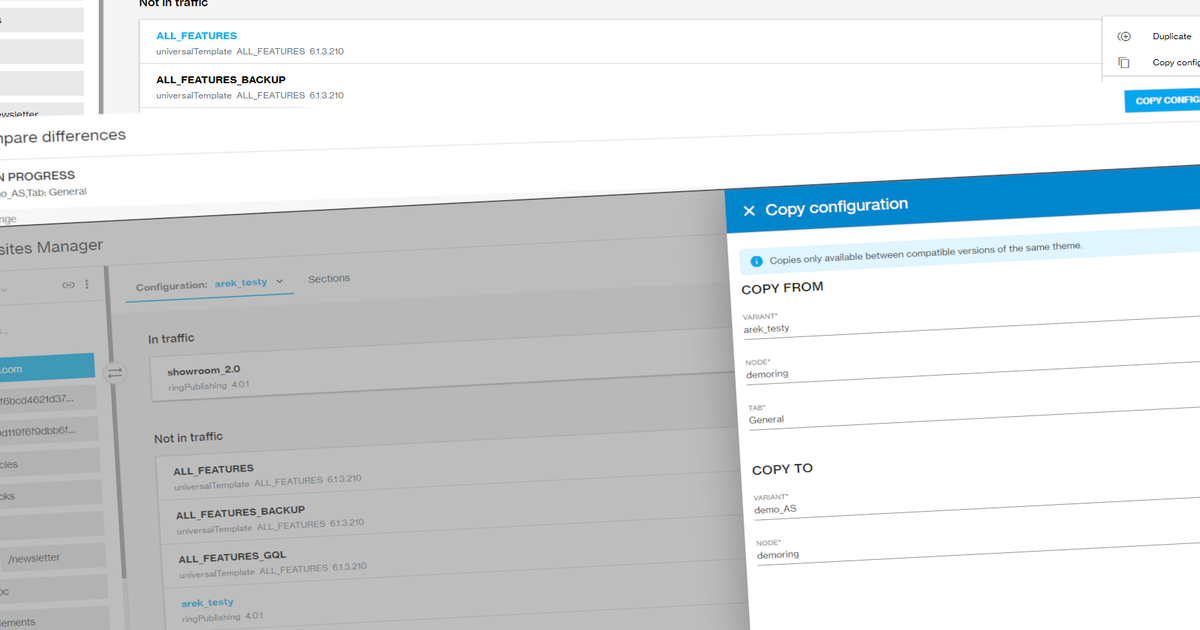Click the IN PROGRESS status text
This screenshot has width=1200, height=630.
[x=36, y=176]
